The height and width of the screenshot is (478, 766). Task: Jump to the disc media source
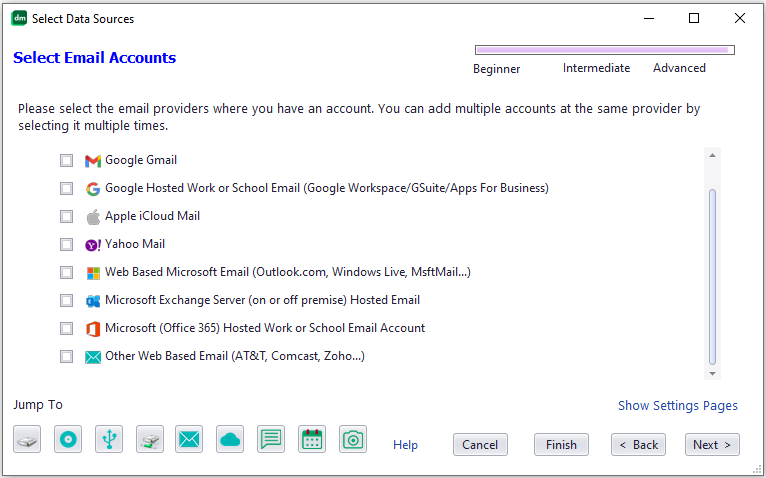[68, 439]
